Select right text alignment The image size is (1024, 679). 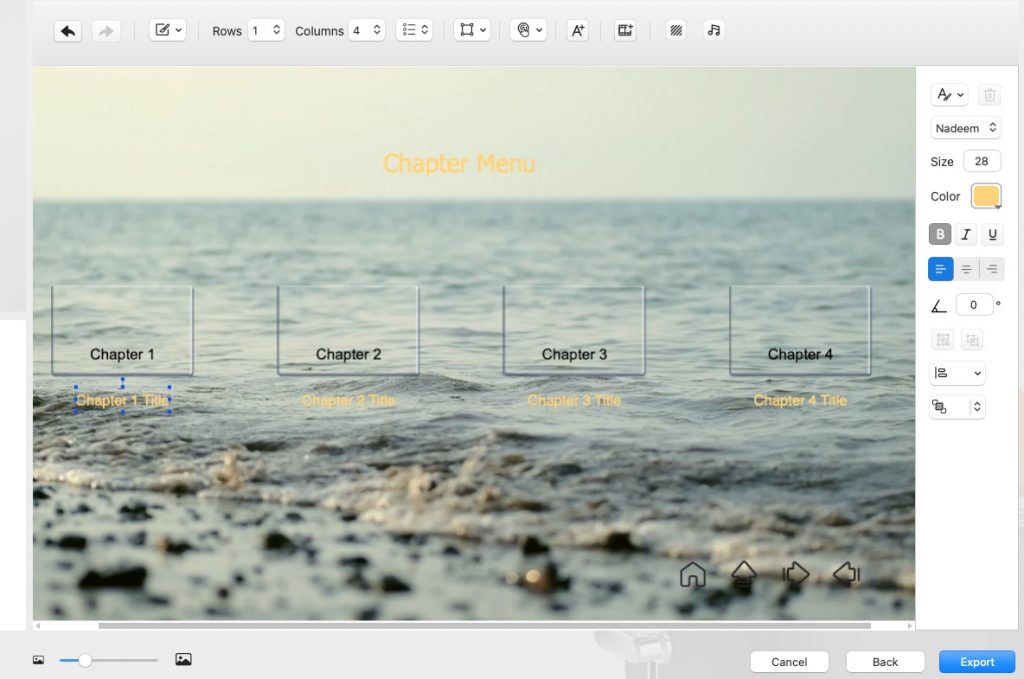[992, 269]
